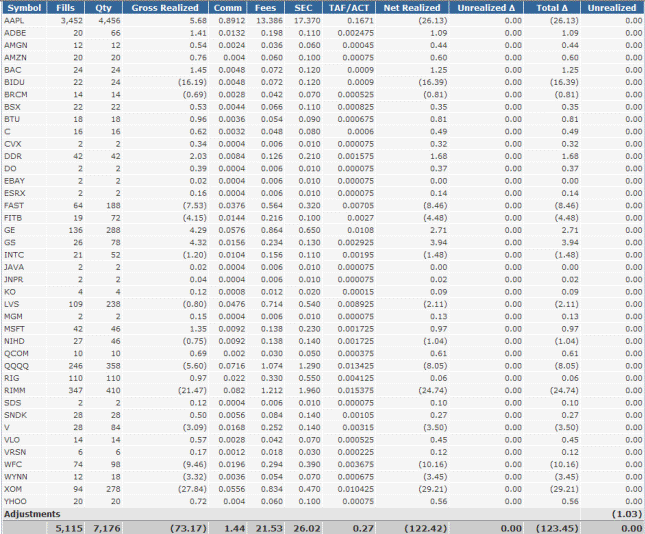Select the ADBE symbol cell

coord(15,33)
